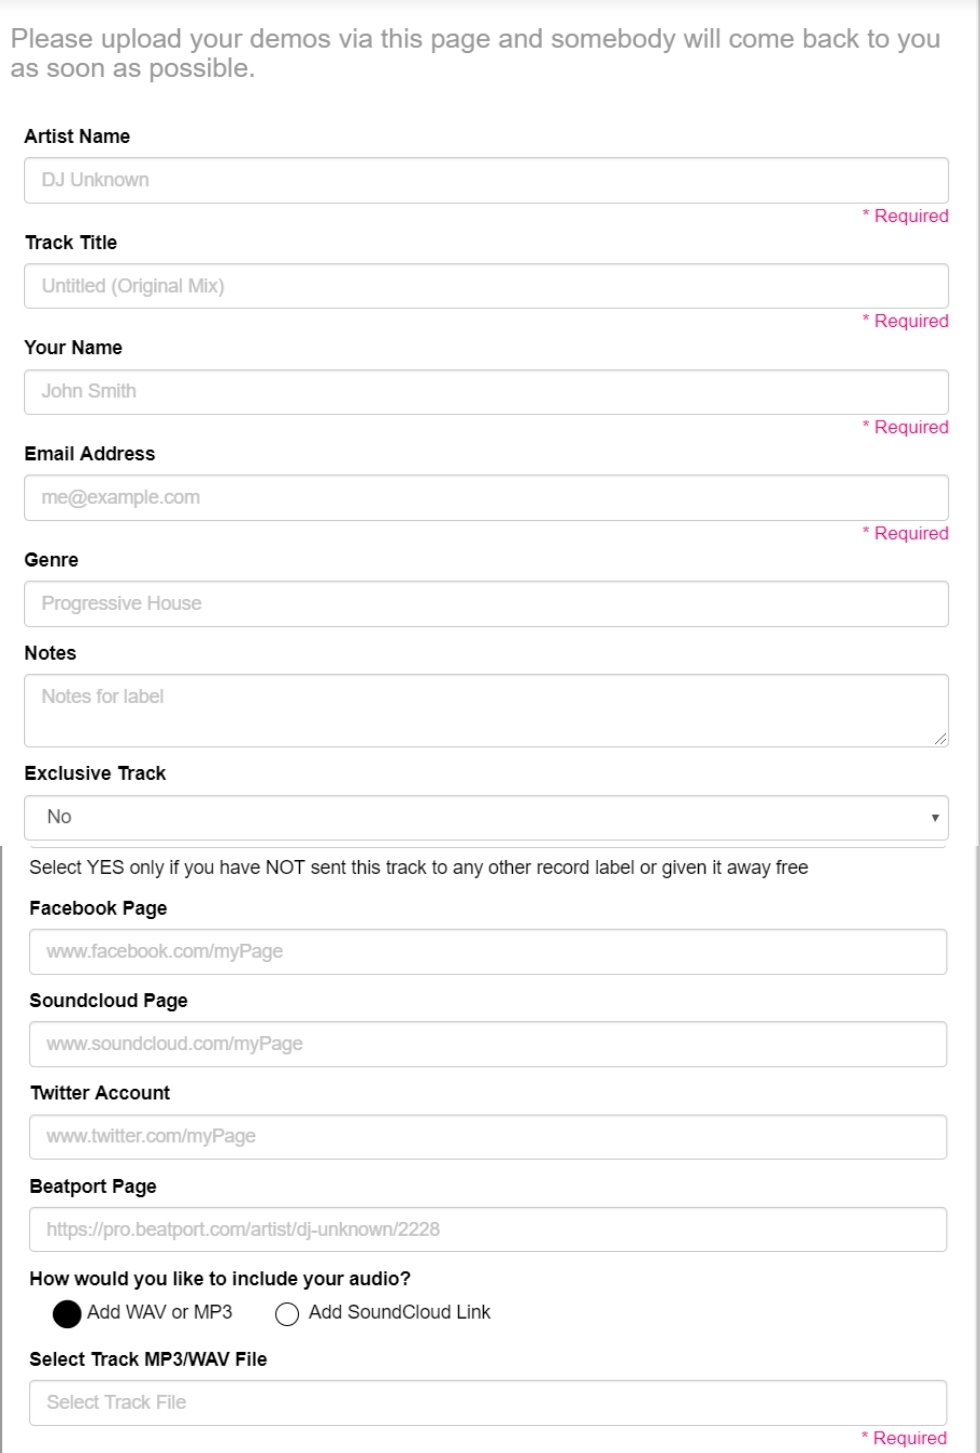Click the Genre input box
Viewport: 980px width, 1453px height.
pyautogui.click(x=486, y=604)
